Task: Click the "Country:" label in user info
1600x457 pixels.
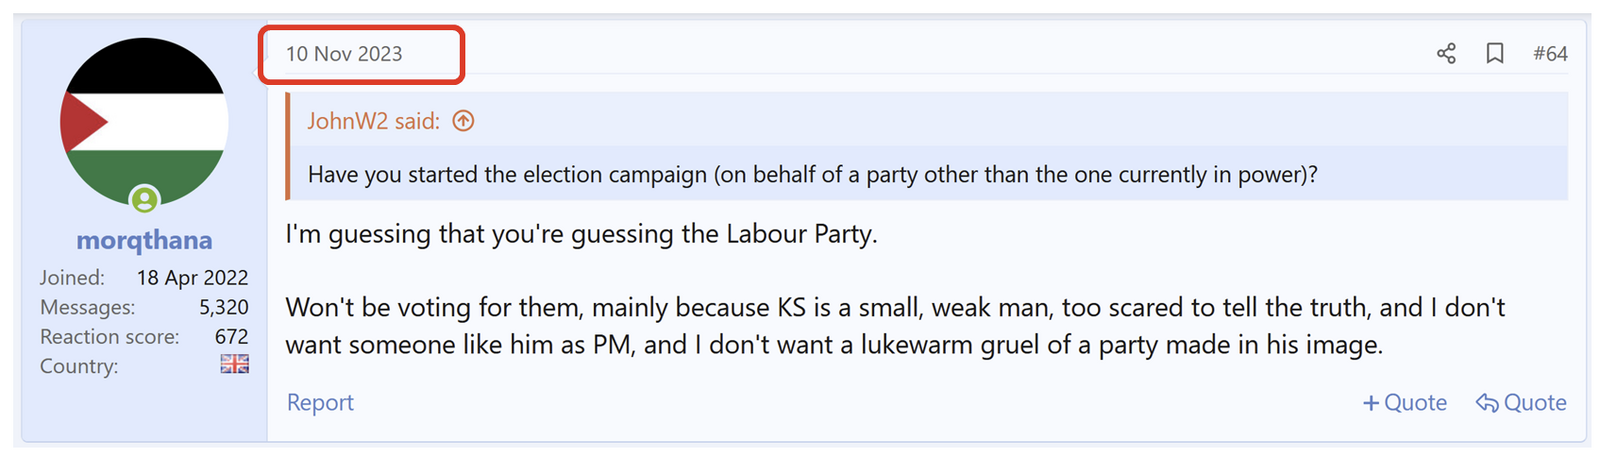Action: (x=79, y=366)
